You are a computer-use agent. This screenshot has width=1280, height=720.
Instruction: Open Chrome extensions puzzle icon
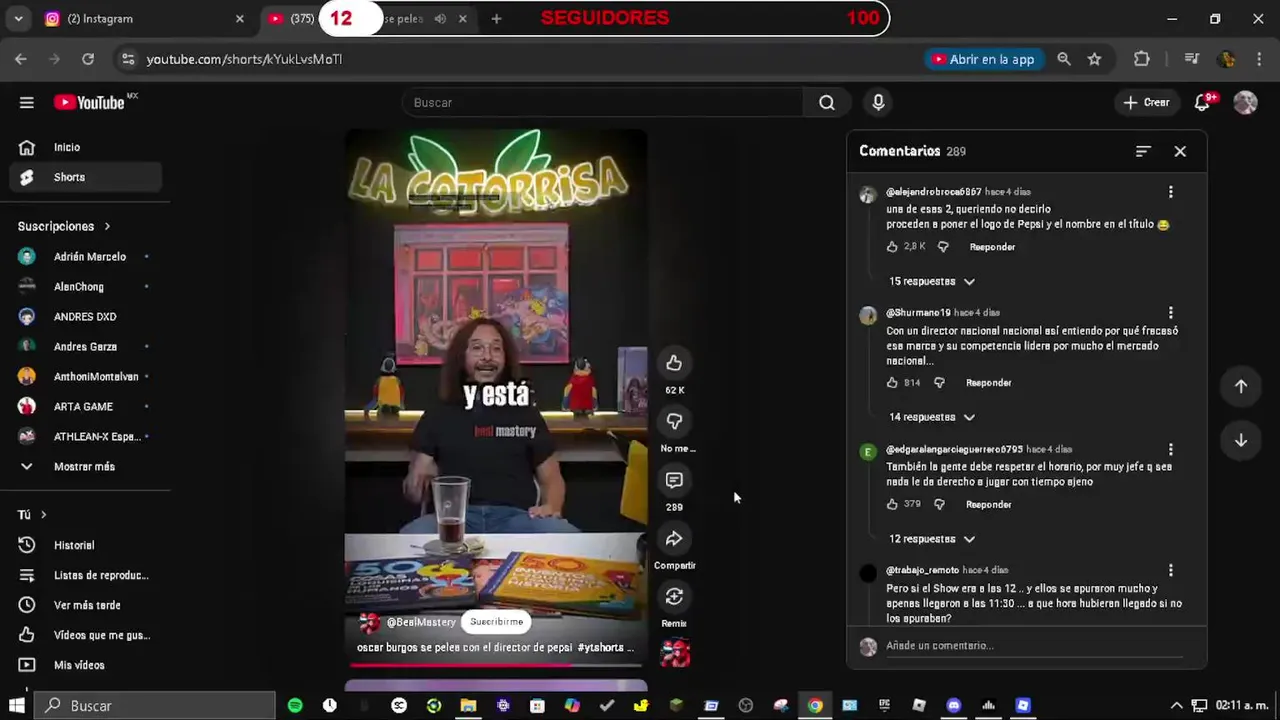(x=1142, y=59)
